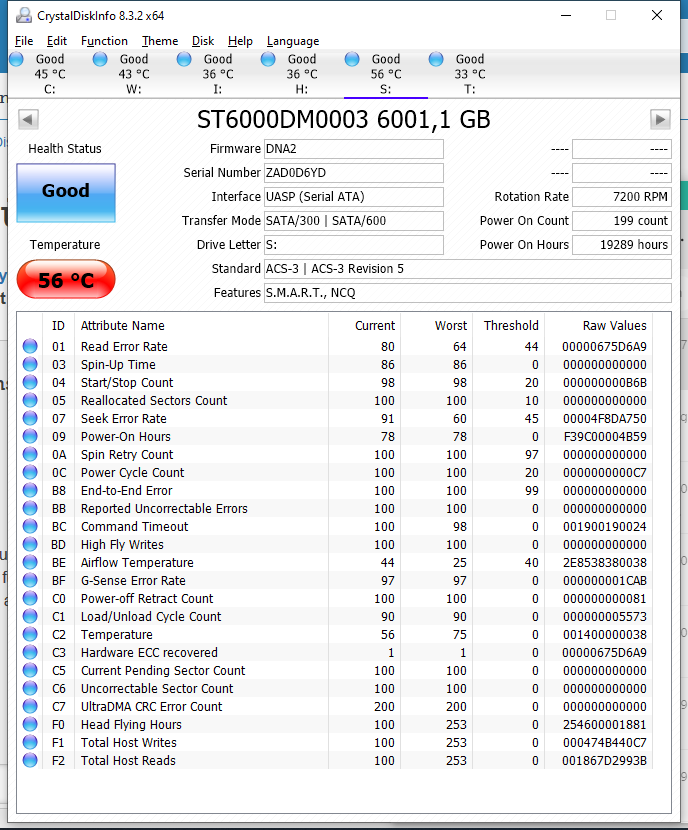The height and width of the screenshot is (830, 688).
Task: Click the CrystalDiskInfo app icon in title bar
Action: [23, 16]
